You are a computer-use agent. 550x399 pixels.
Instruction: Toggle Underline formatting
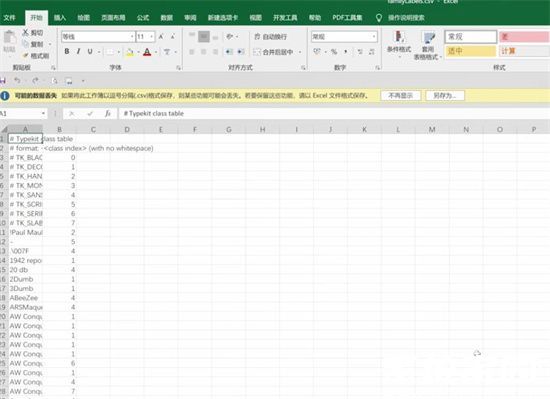[90, 52]
